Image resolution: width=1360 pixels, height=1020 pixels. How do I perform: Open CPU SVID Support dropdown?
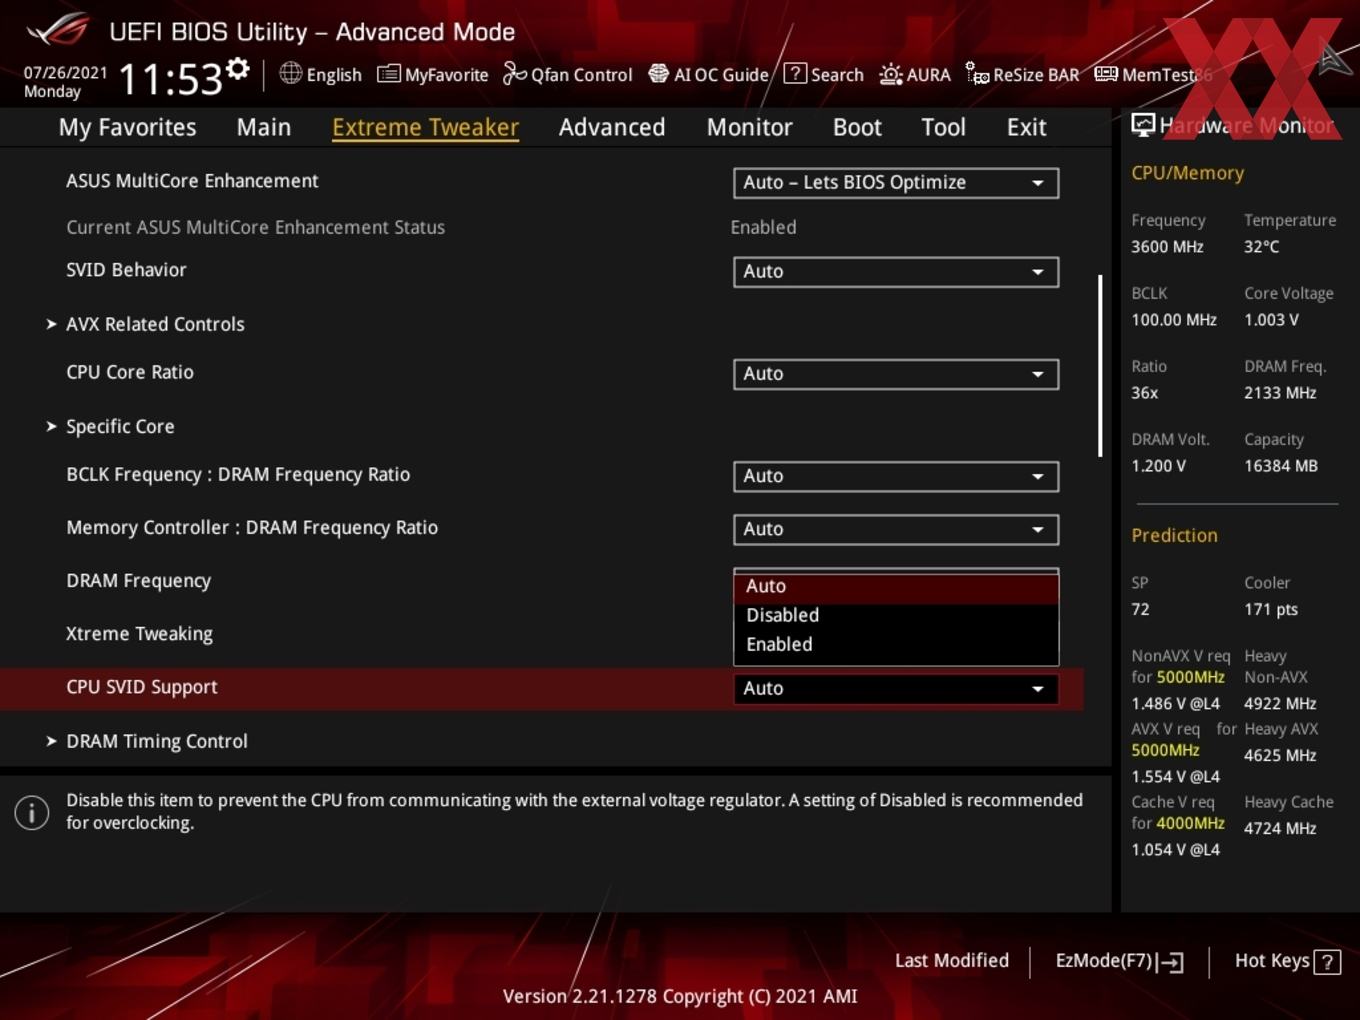pos(896,688)
